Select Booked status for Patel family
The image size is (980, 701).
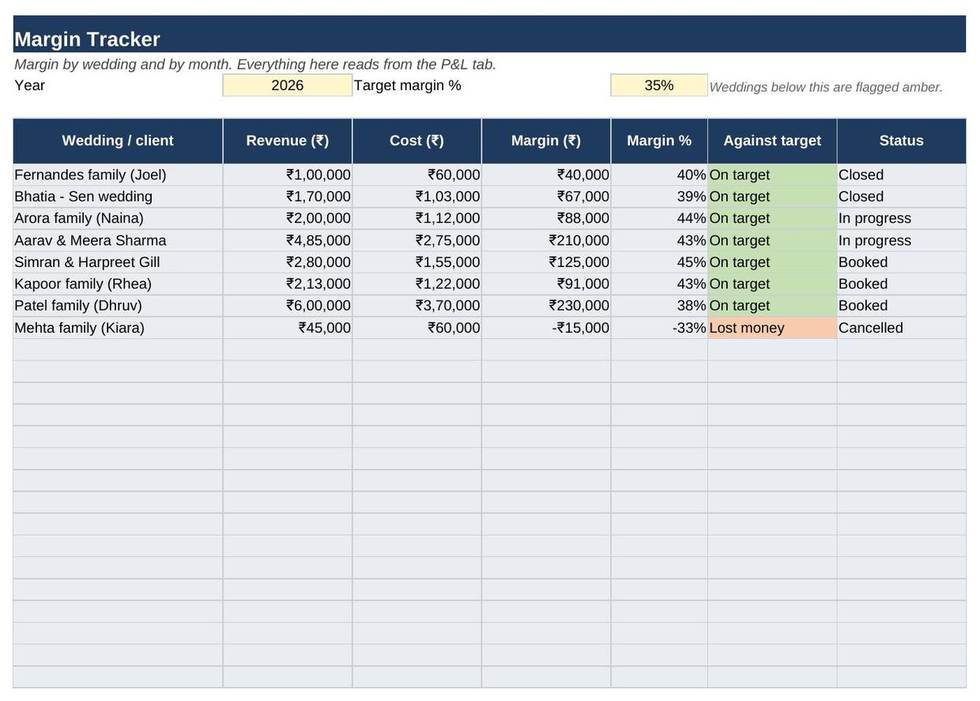[901, 306]
